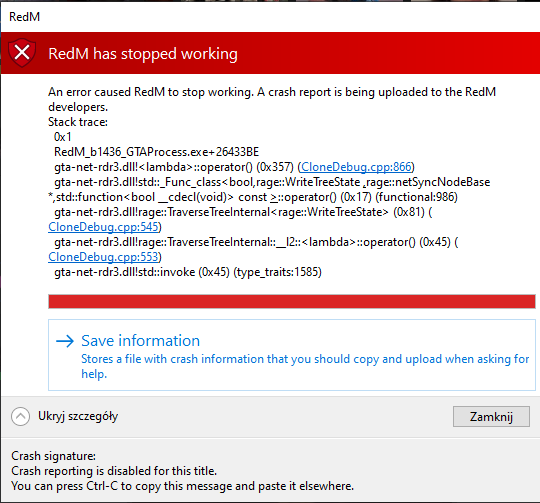This screenshot has height=503, width=540.
Task: Click the 'press Ctrl-C to copy' hint text
Action: [x=183, y=486]
